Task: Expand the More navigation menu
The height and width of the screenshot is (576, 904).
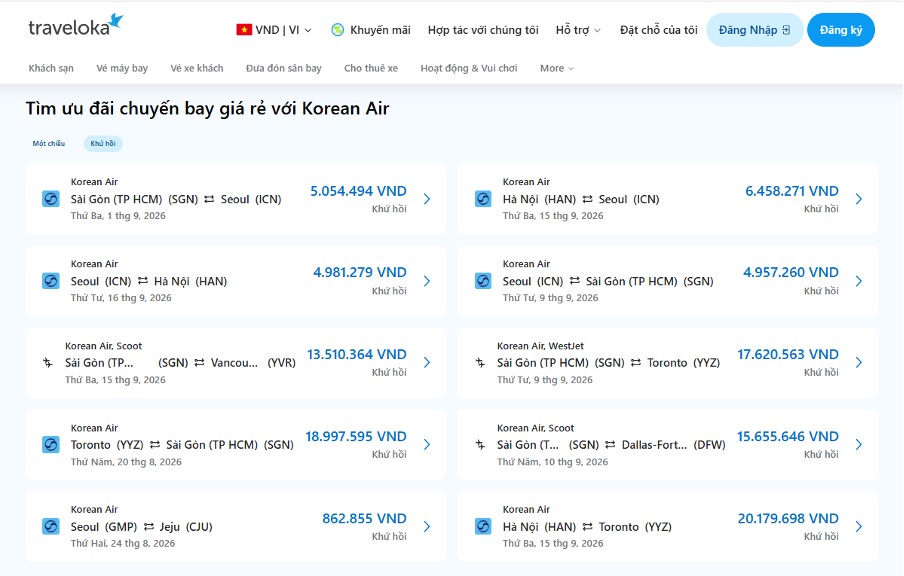Action: [x=557, y=68]
